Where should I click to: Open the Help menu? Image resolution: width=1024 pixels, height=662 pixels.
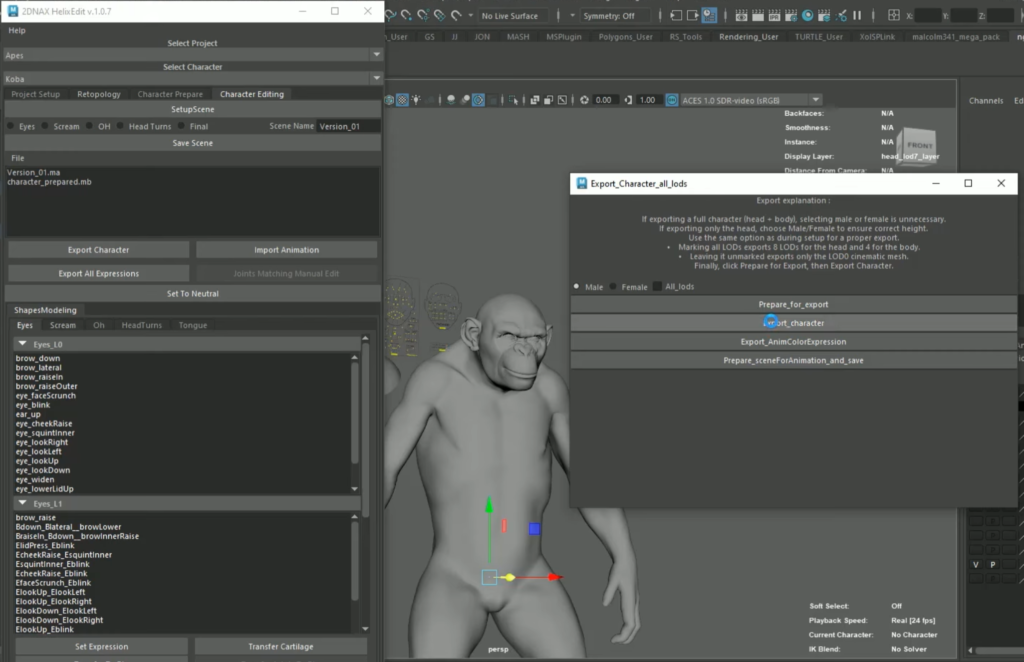tap(17, 31)
